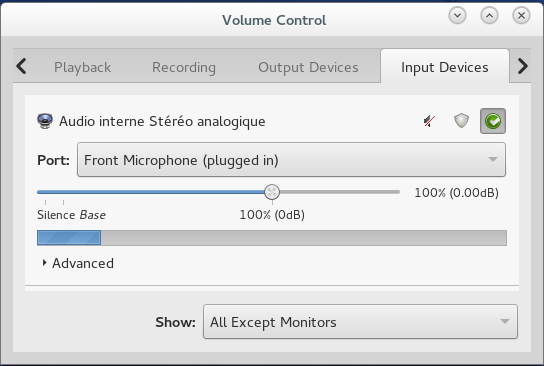The width and height of the screenshot is (544, 366).
Task: Click the blue input level meter bar
Action: (x=272, y=238)
